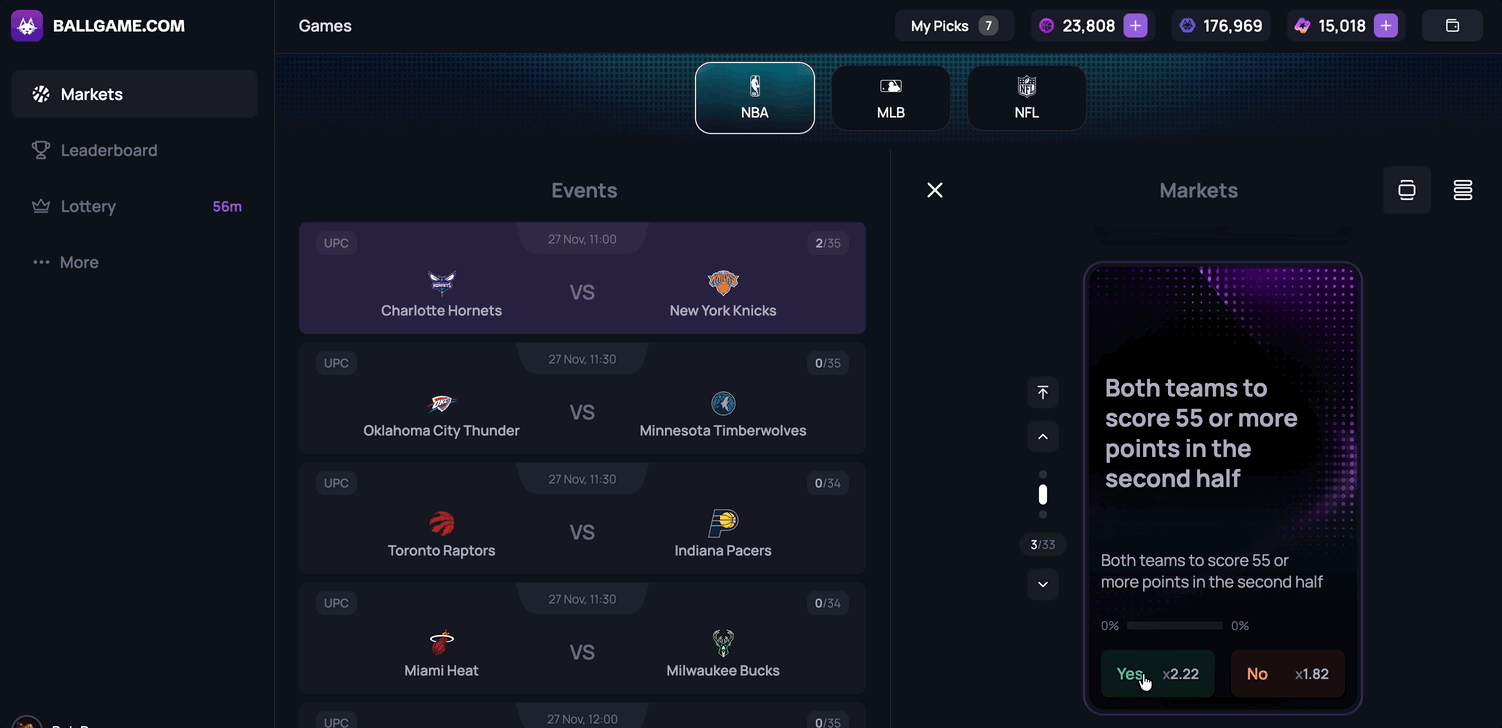Select Oklahoma City Thunder vs Minnesota Timberwolves event
The image size is (1502, 728).
(x=582, y=398)
